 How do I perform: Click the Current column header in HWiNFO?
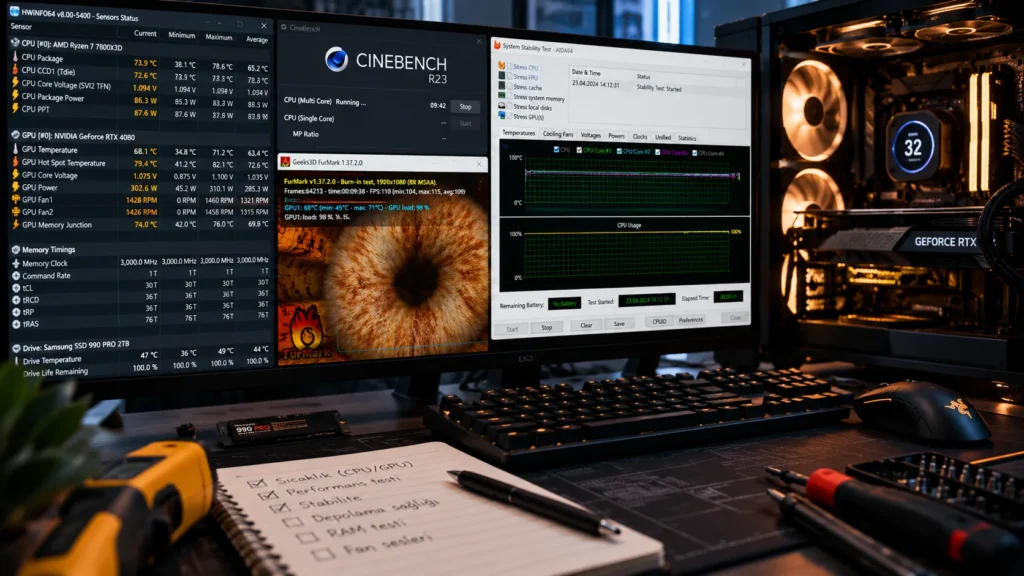pyautogui.click(x=145, y=33)
